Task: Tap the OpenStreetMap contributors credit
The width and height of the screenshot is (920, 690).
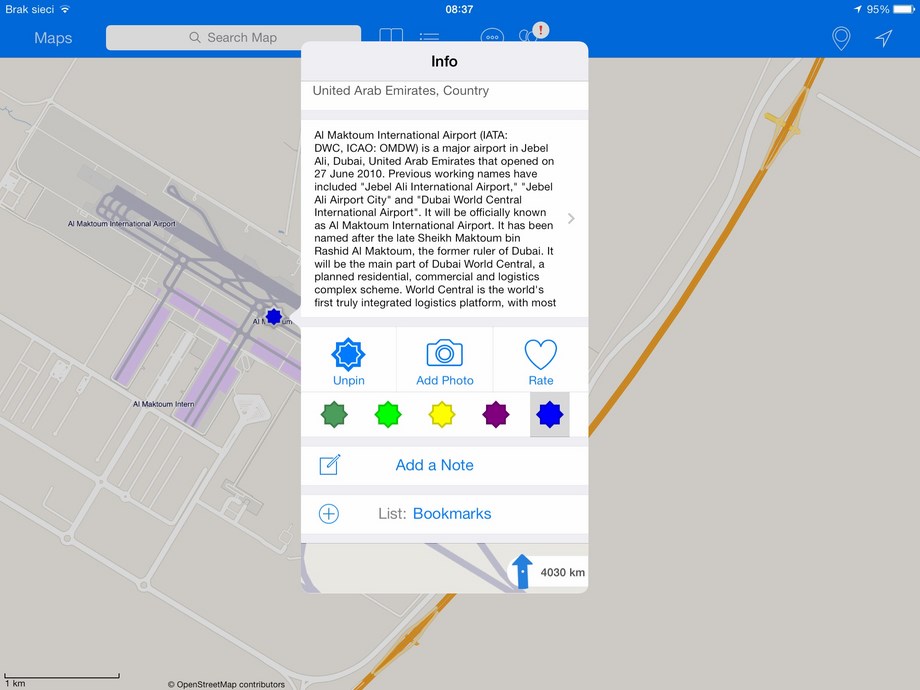Action: tap(226, 684)
